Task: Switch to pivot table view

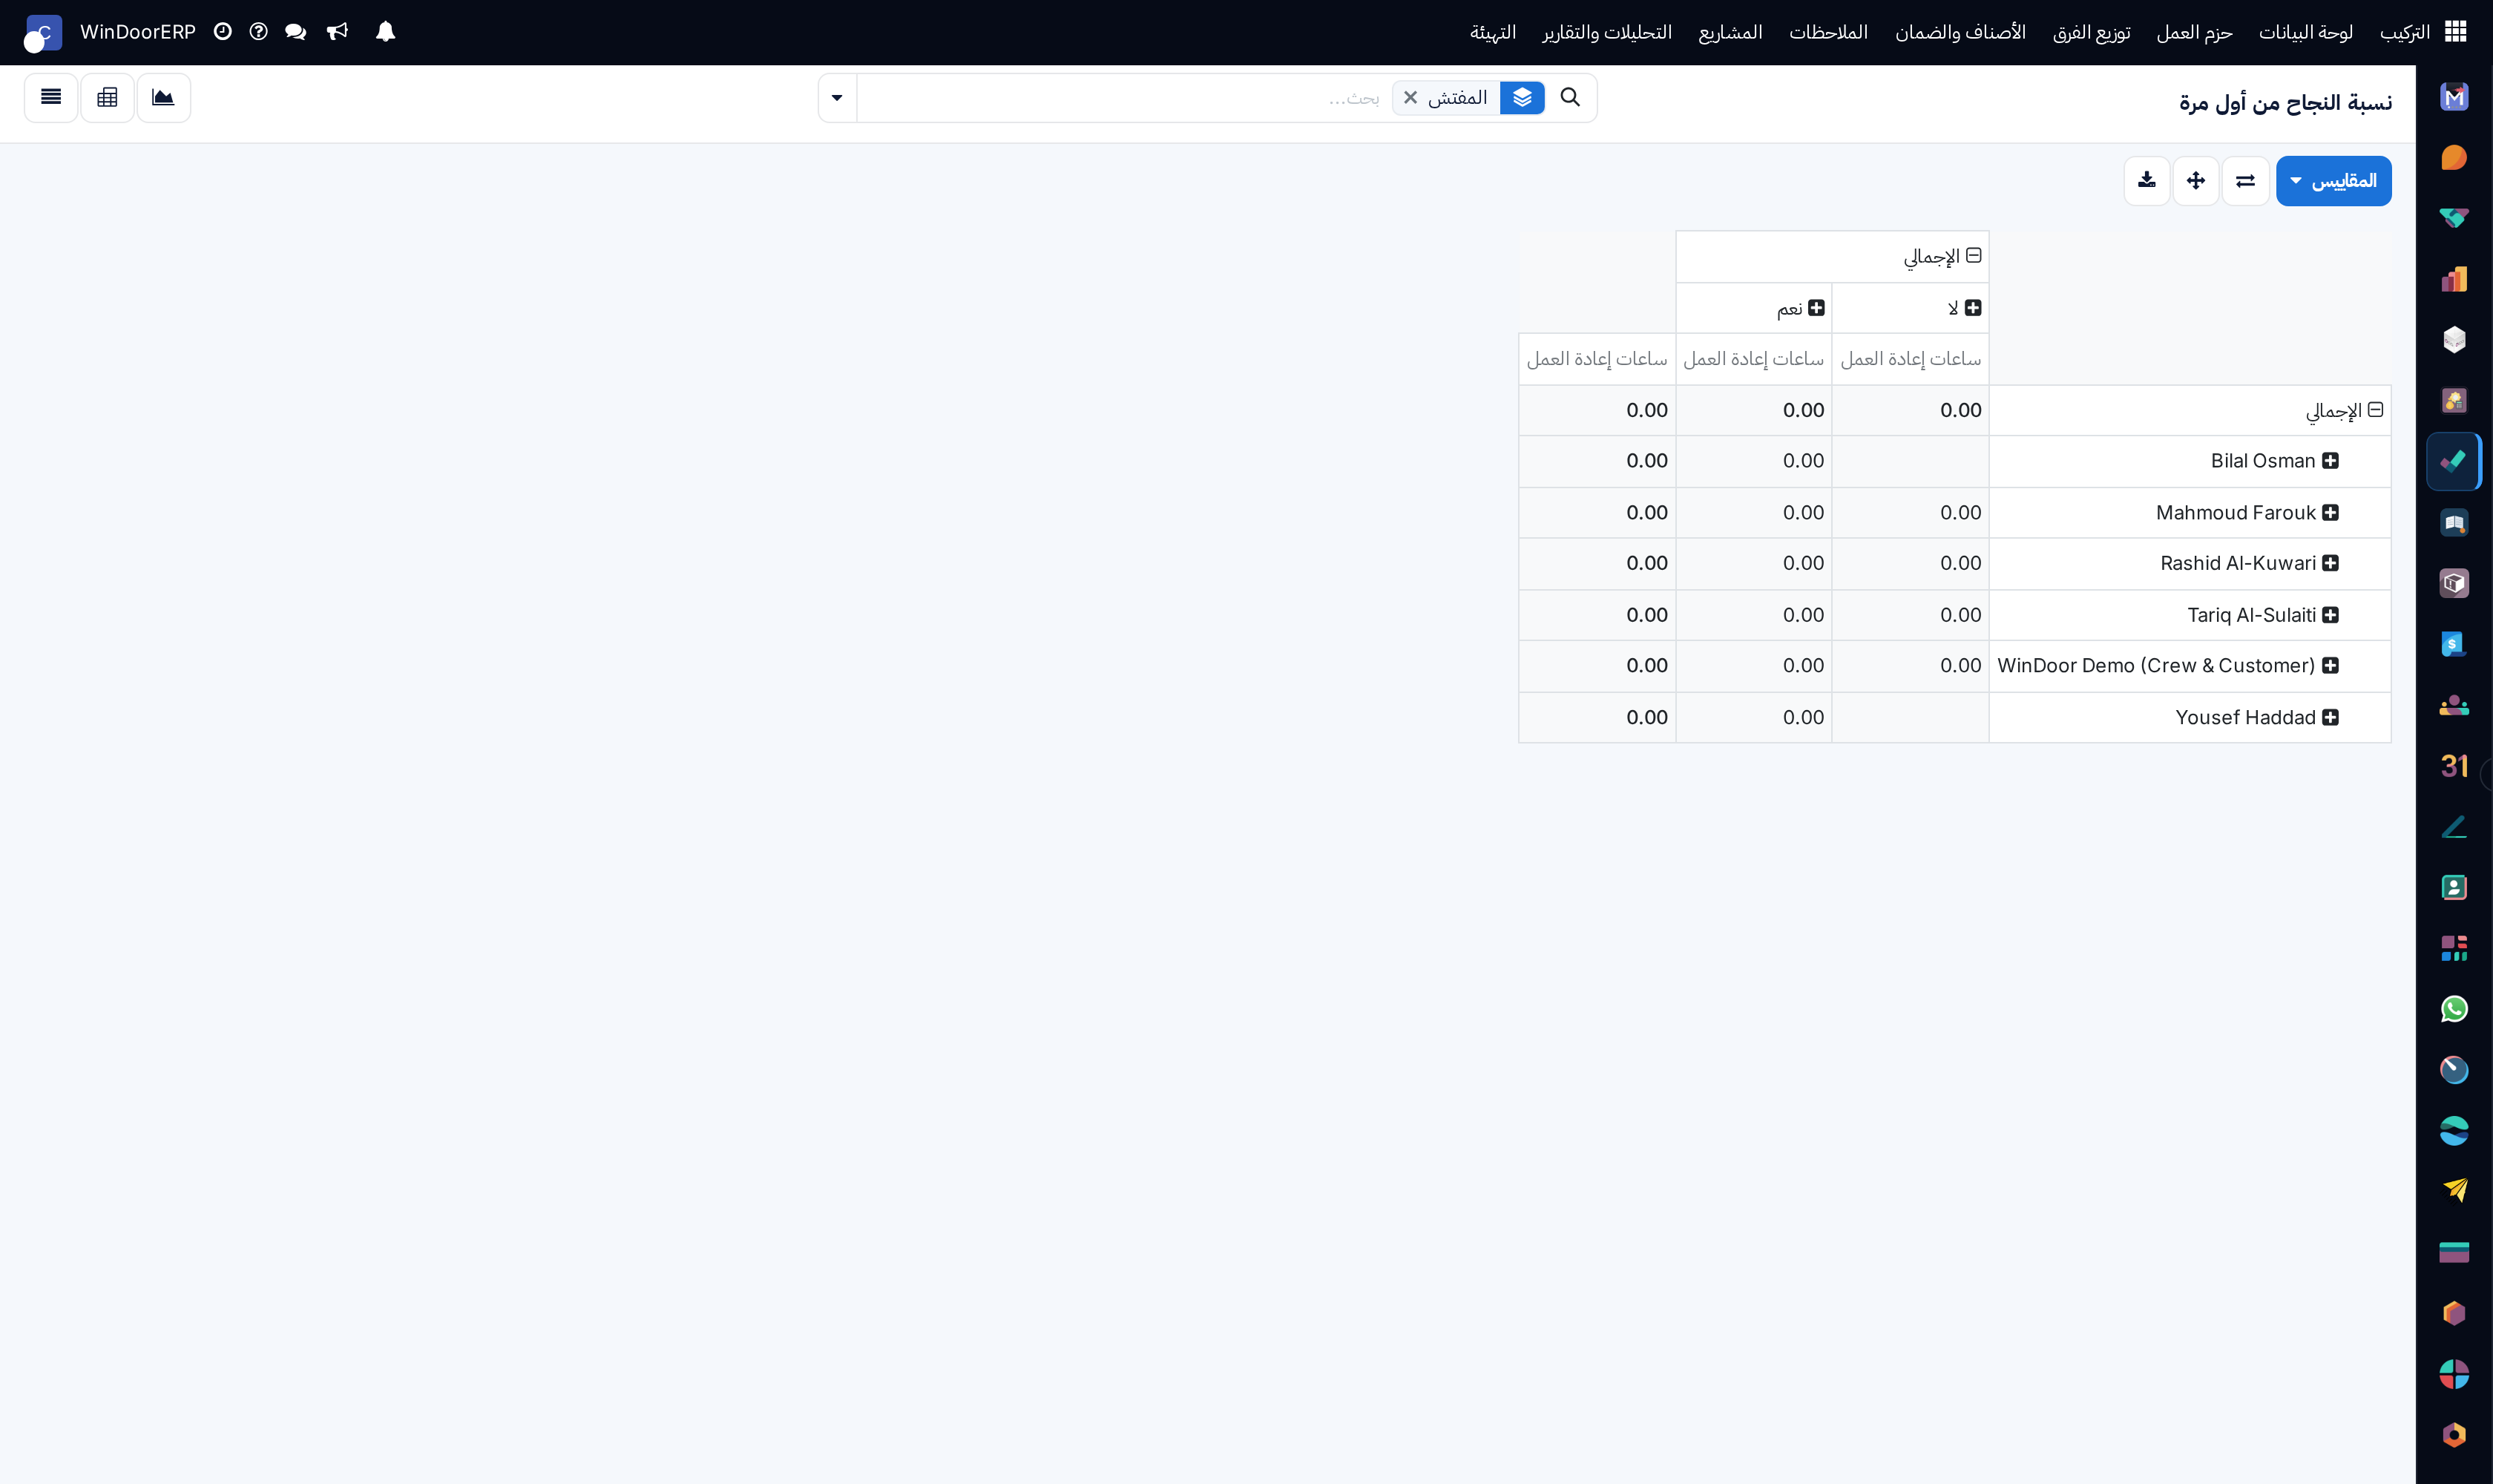Action: click(x=107, y=97)
